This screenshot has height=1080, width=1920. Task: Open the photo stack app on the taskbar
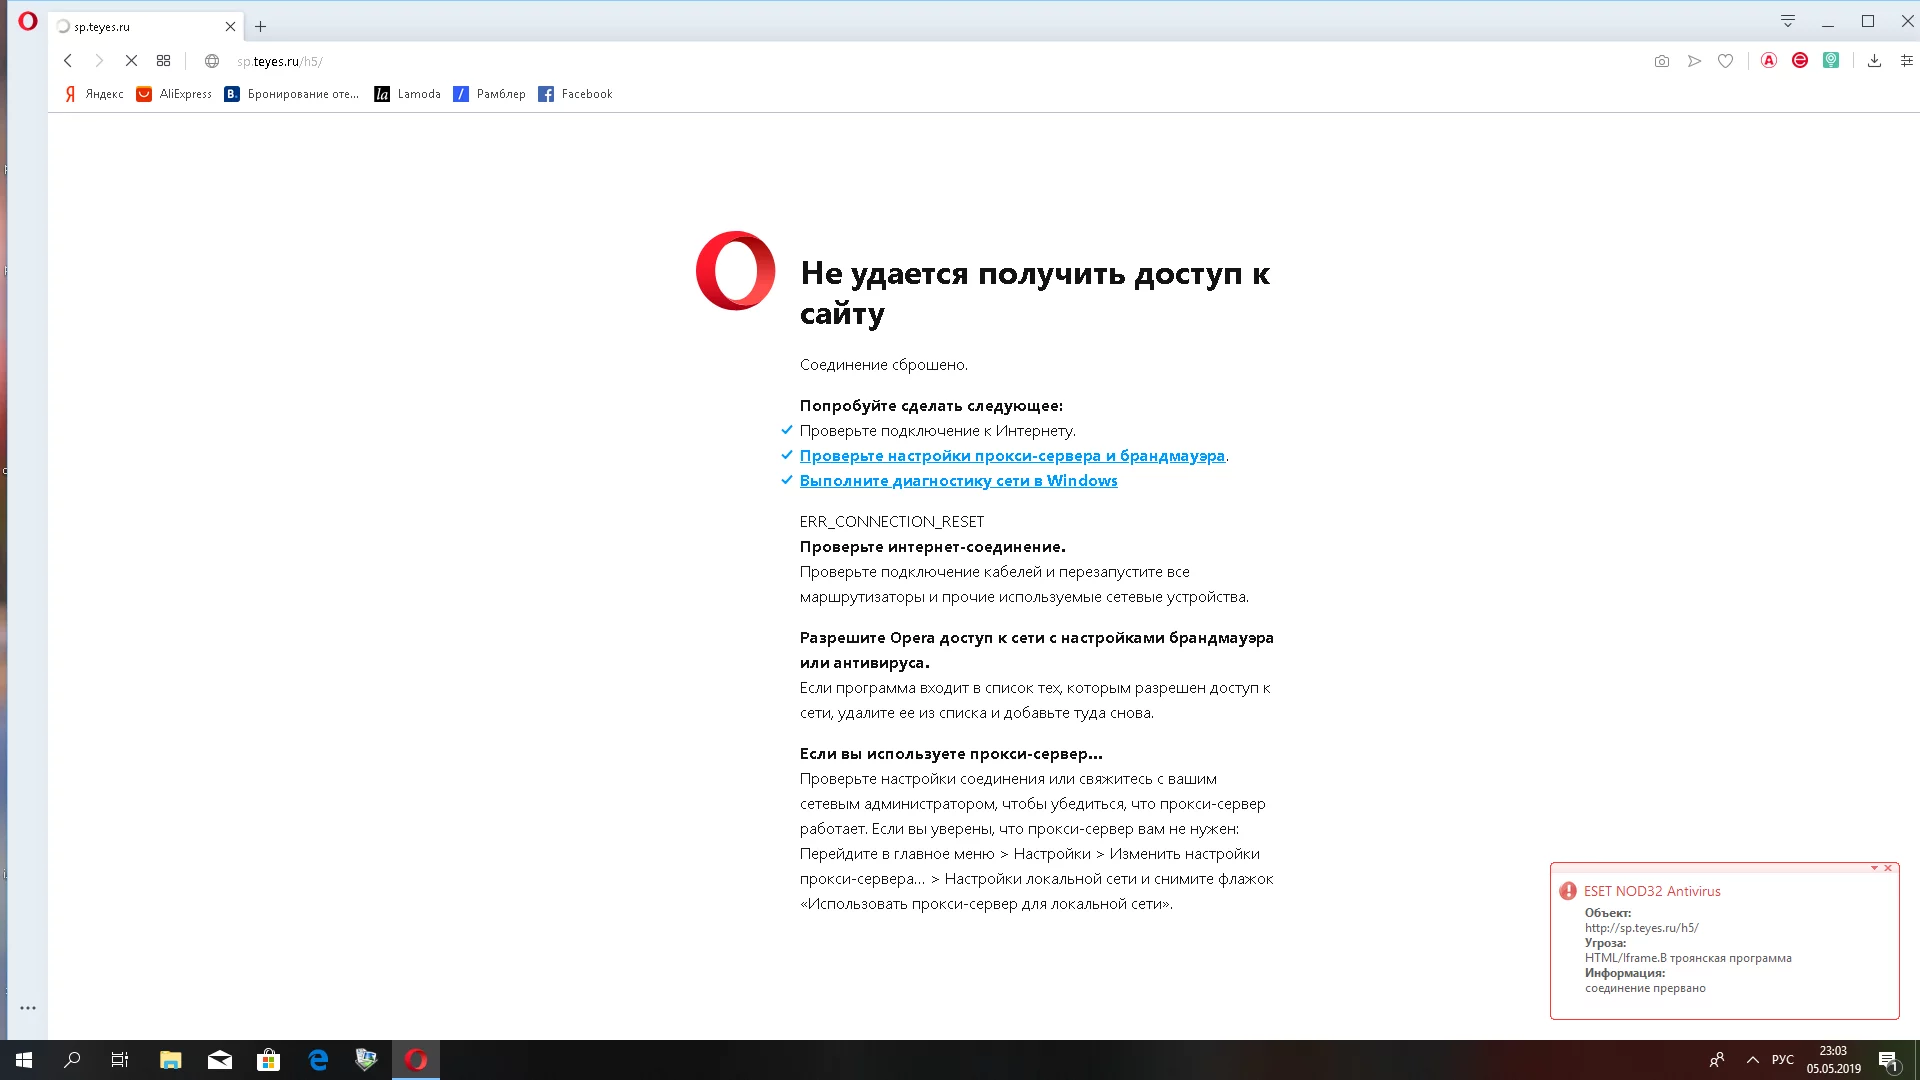[x=366, y=1060]
